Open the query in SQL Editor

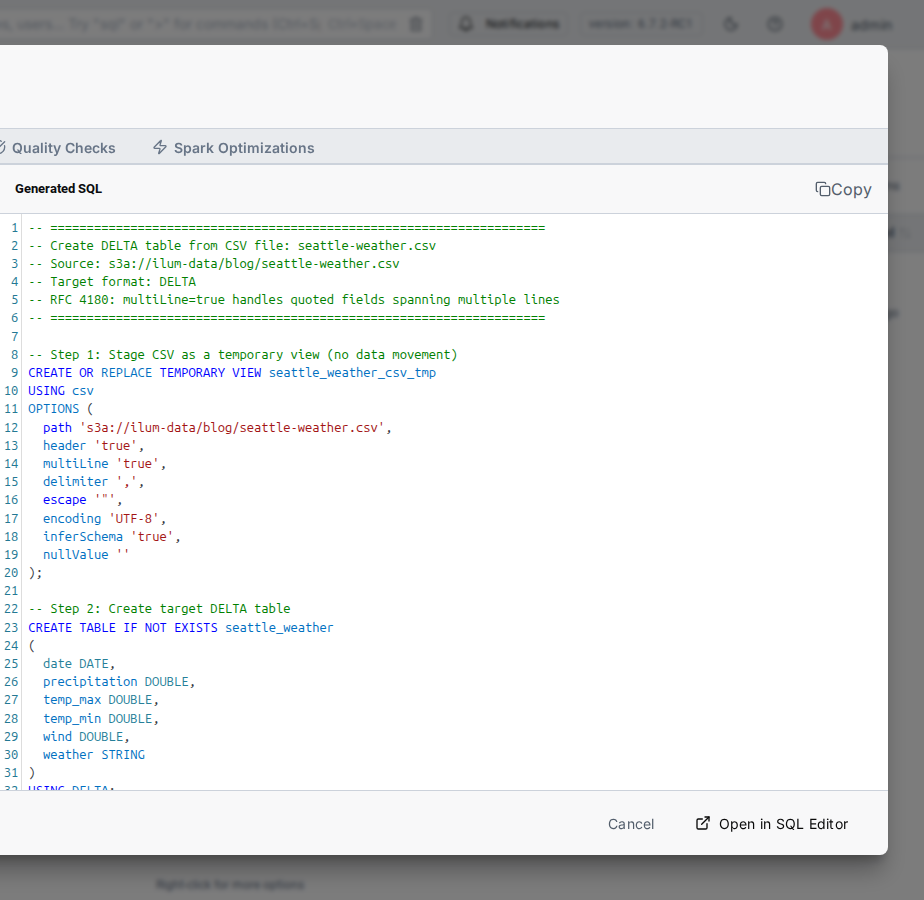771,824
